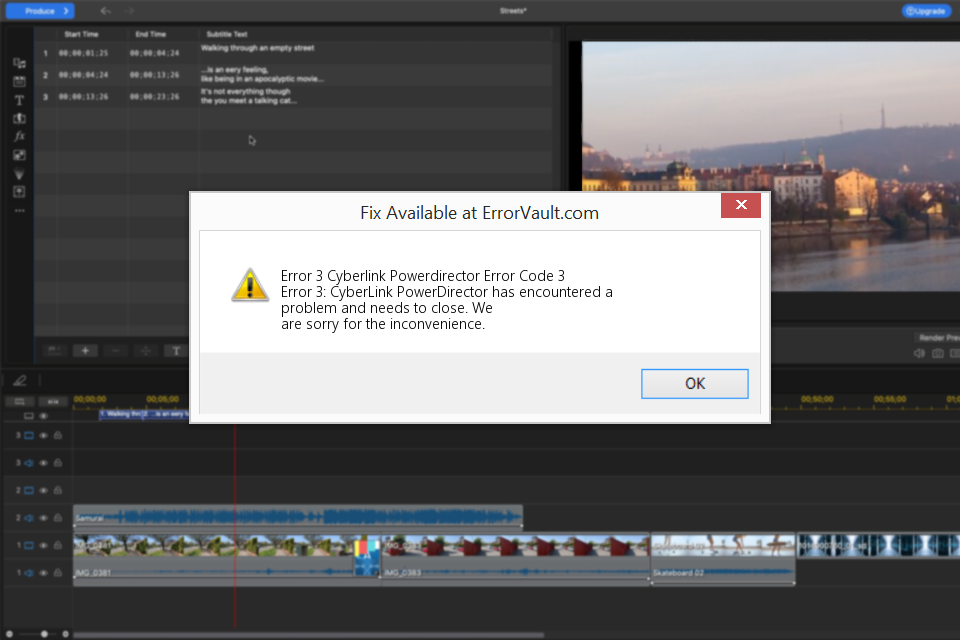This screenshot has width=960, height=640.
Task: Select subtitle row 2 'is an eery feeling'
Action: (294, 75)
